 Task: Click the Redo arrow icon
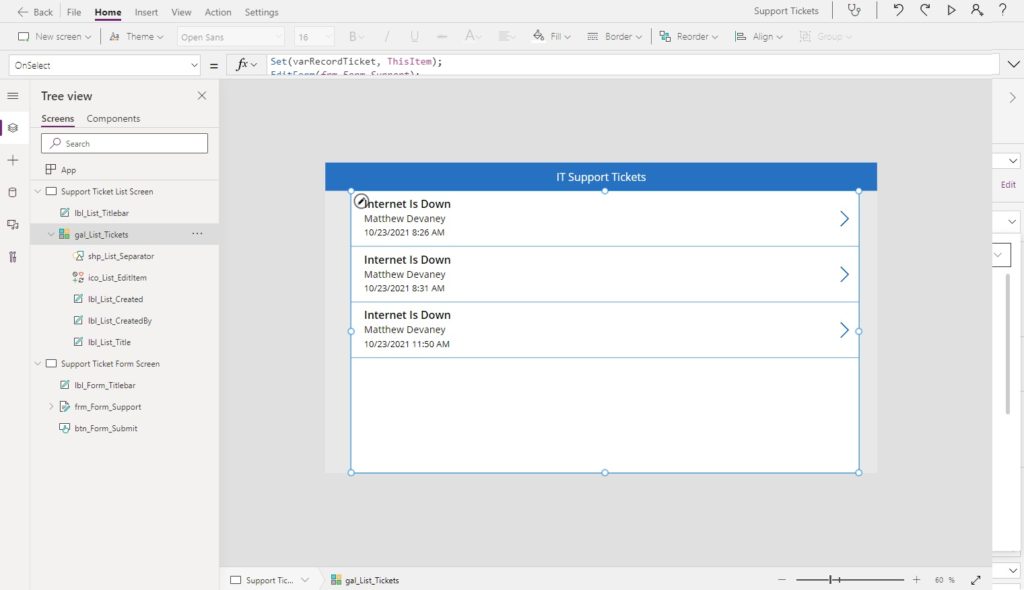click(925, 10)
